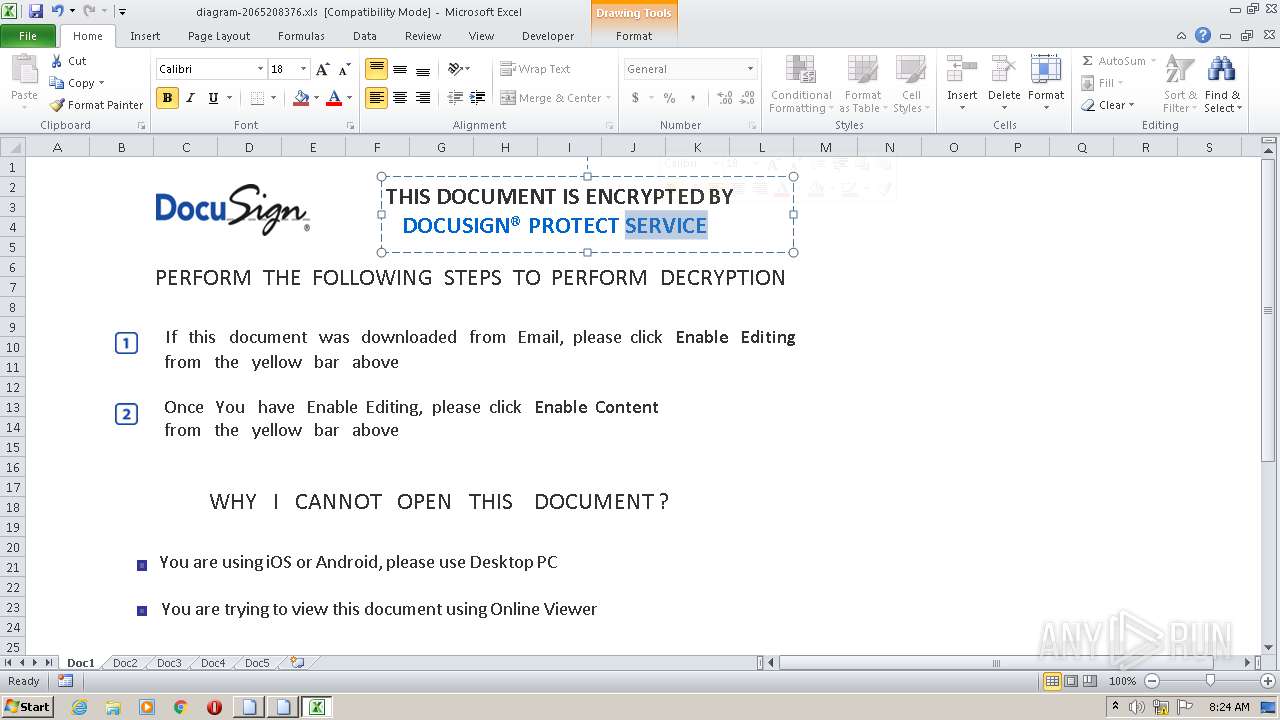Toggle Bold formatting

[x=167, y=98]
